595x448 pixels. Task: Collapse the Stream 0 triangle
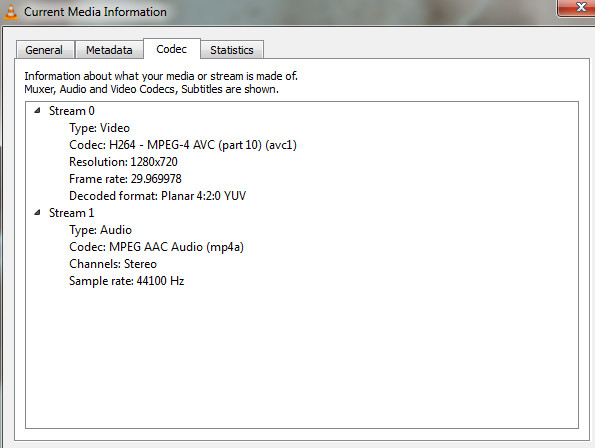(37, 110)
